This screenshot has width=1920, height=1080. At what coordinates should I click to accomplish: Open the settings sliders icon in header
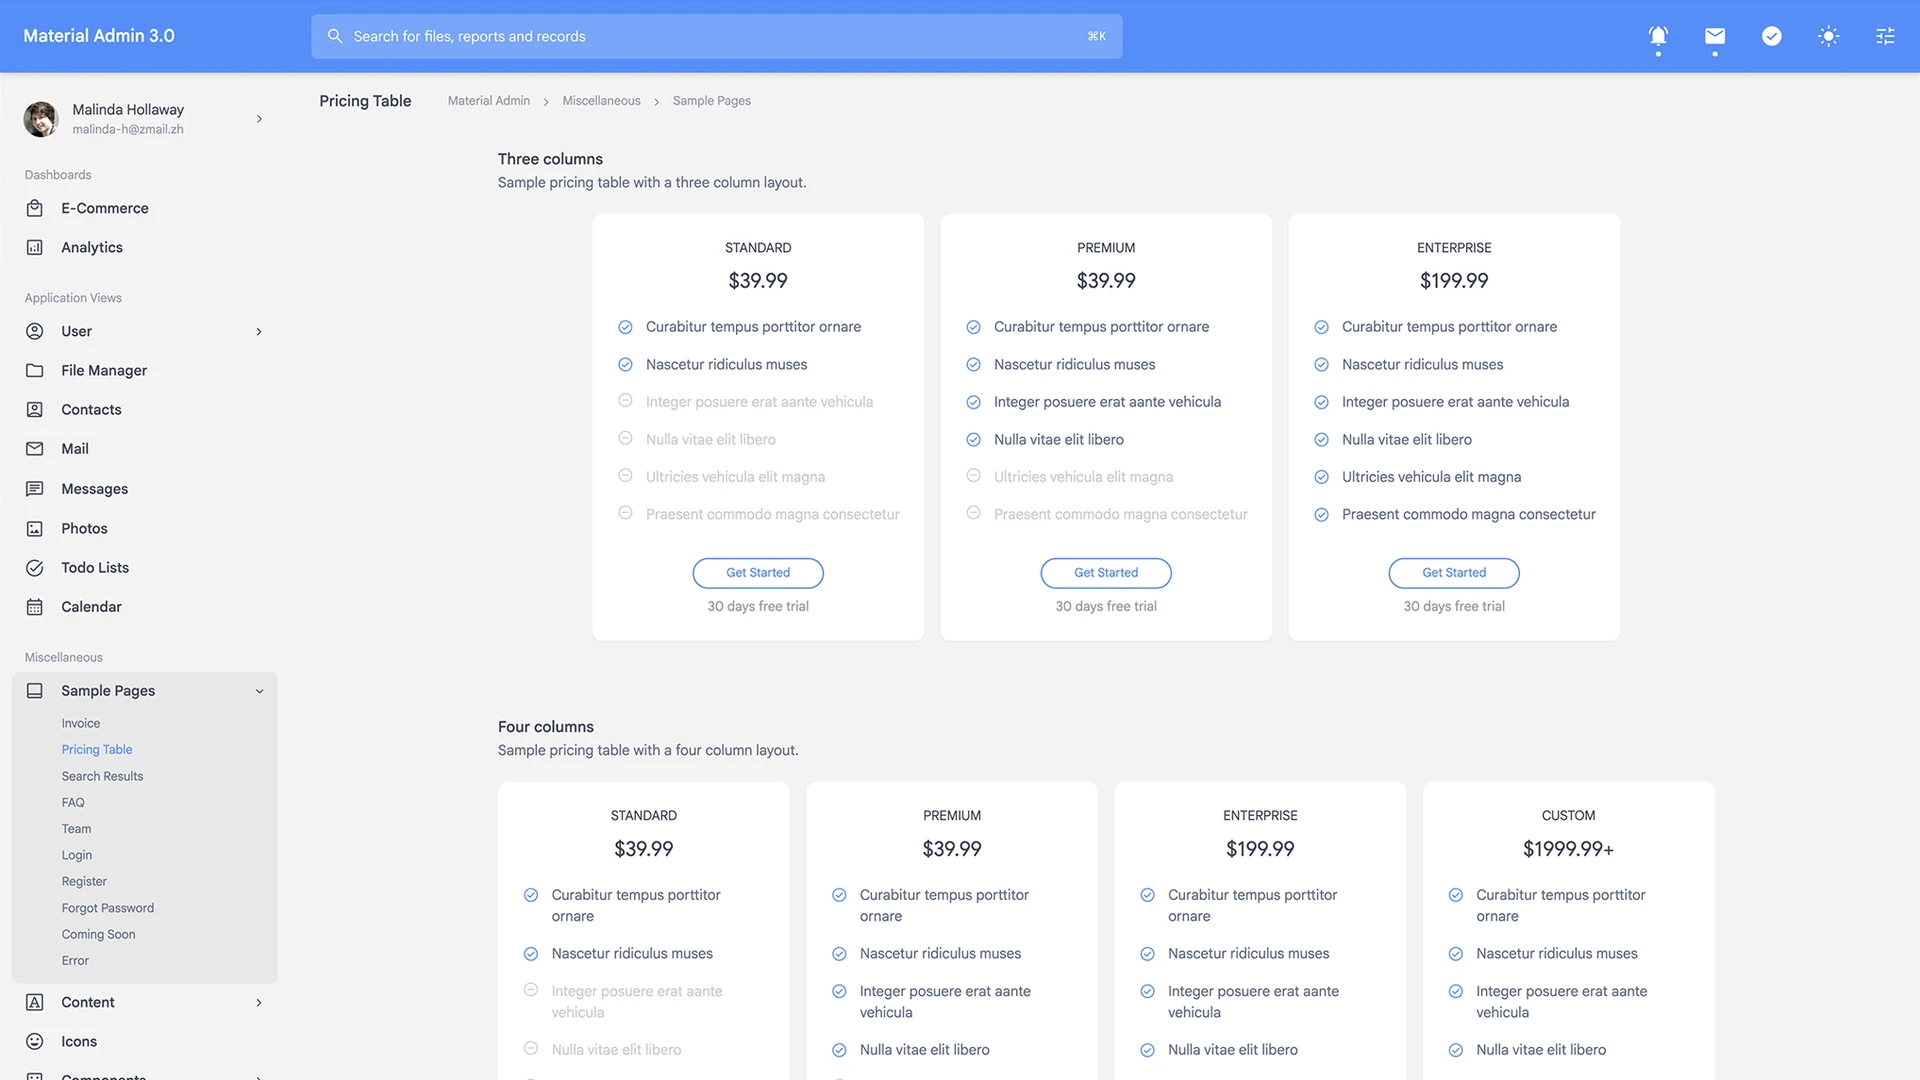click(1885, 36)
